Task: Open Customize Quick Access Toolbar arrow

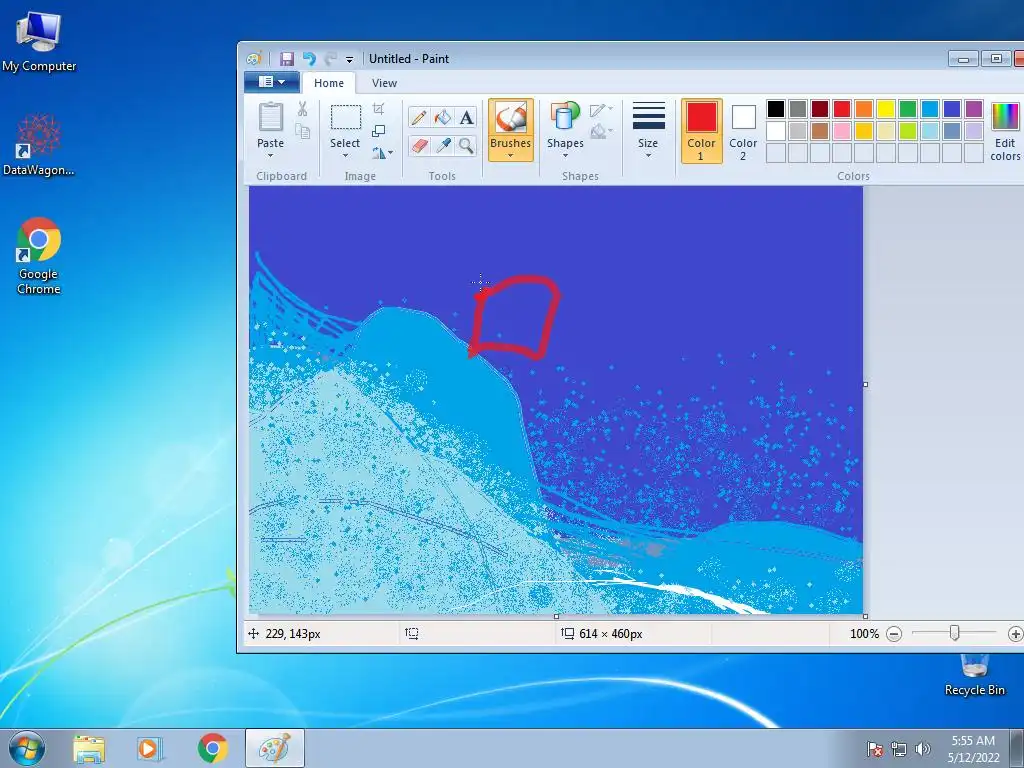Action: pyautogui.click(x=349, y=59)
